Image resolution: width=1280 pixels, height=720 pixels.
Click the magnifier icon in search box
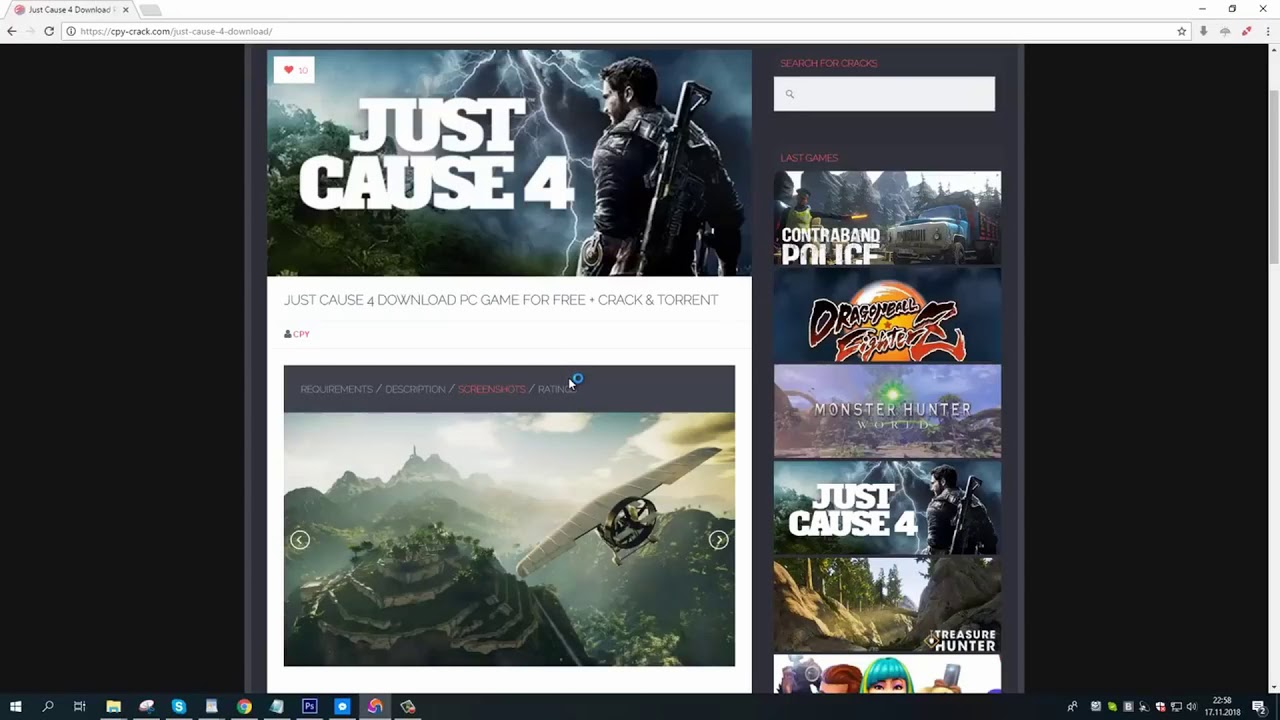coord(789,94)
